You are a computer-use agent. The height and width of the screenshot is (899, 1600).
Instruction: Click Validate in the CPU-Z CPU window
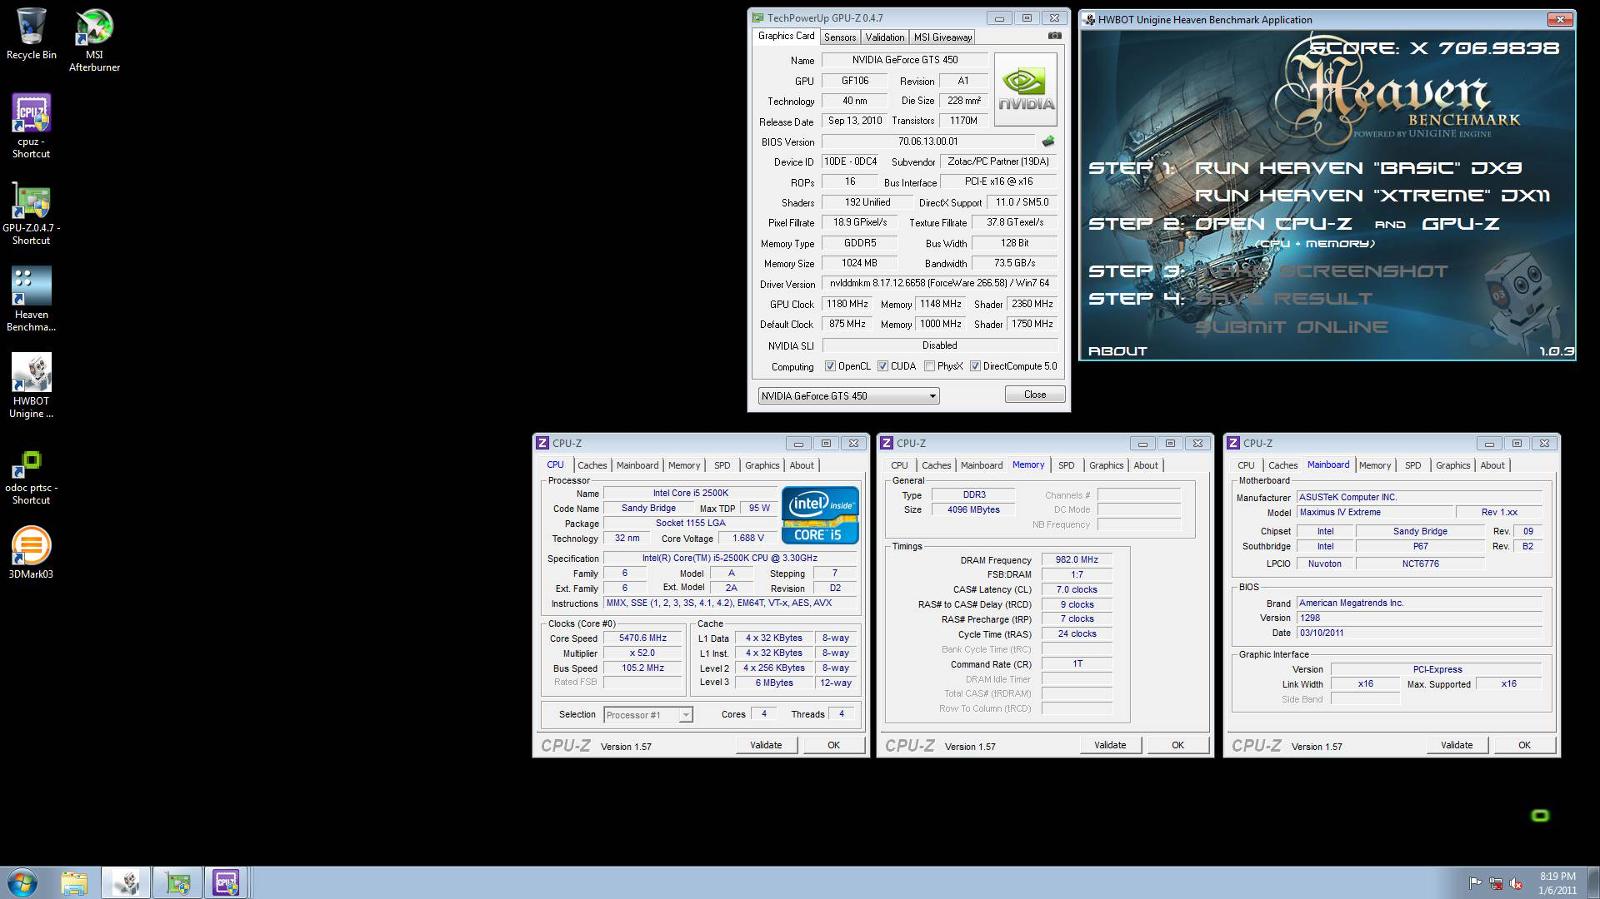(766, 745)
